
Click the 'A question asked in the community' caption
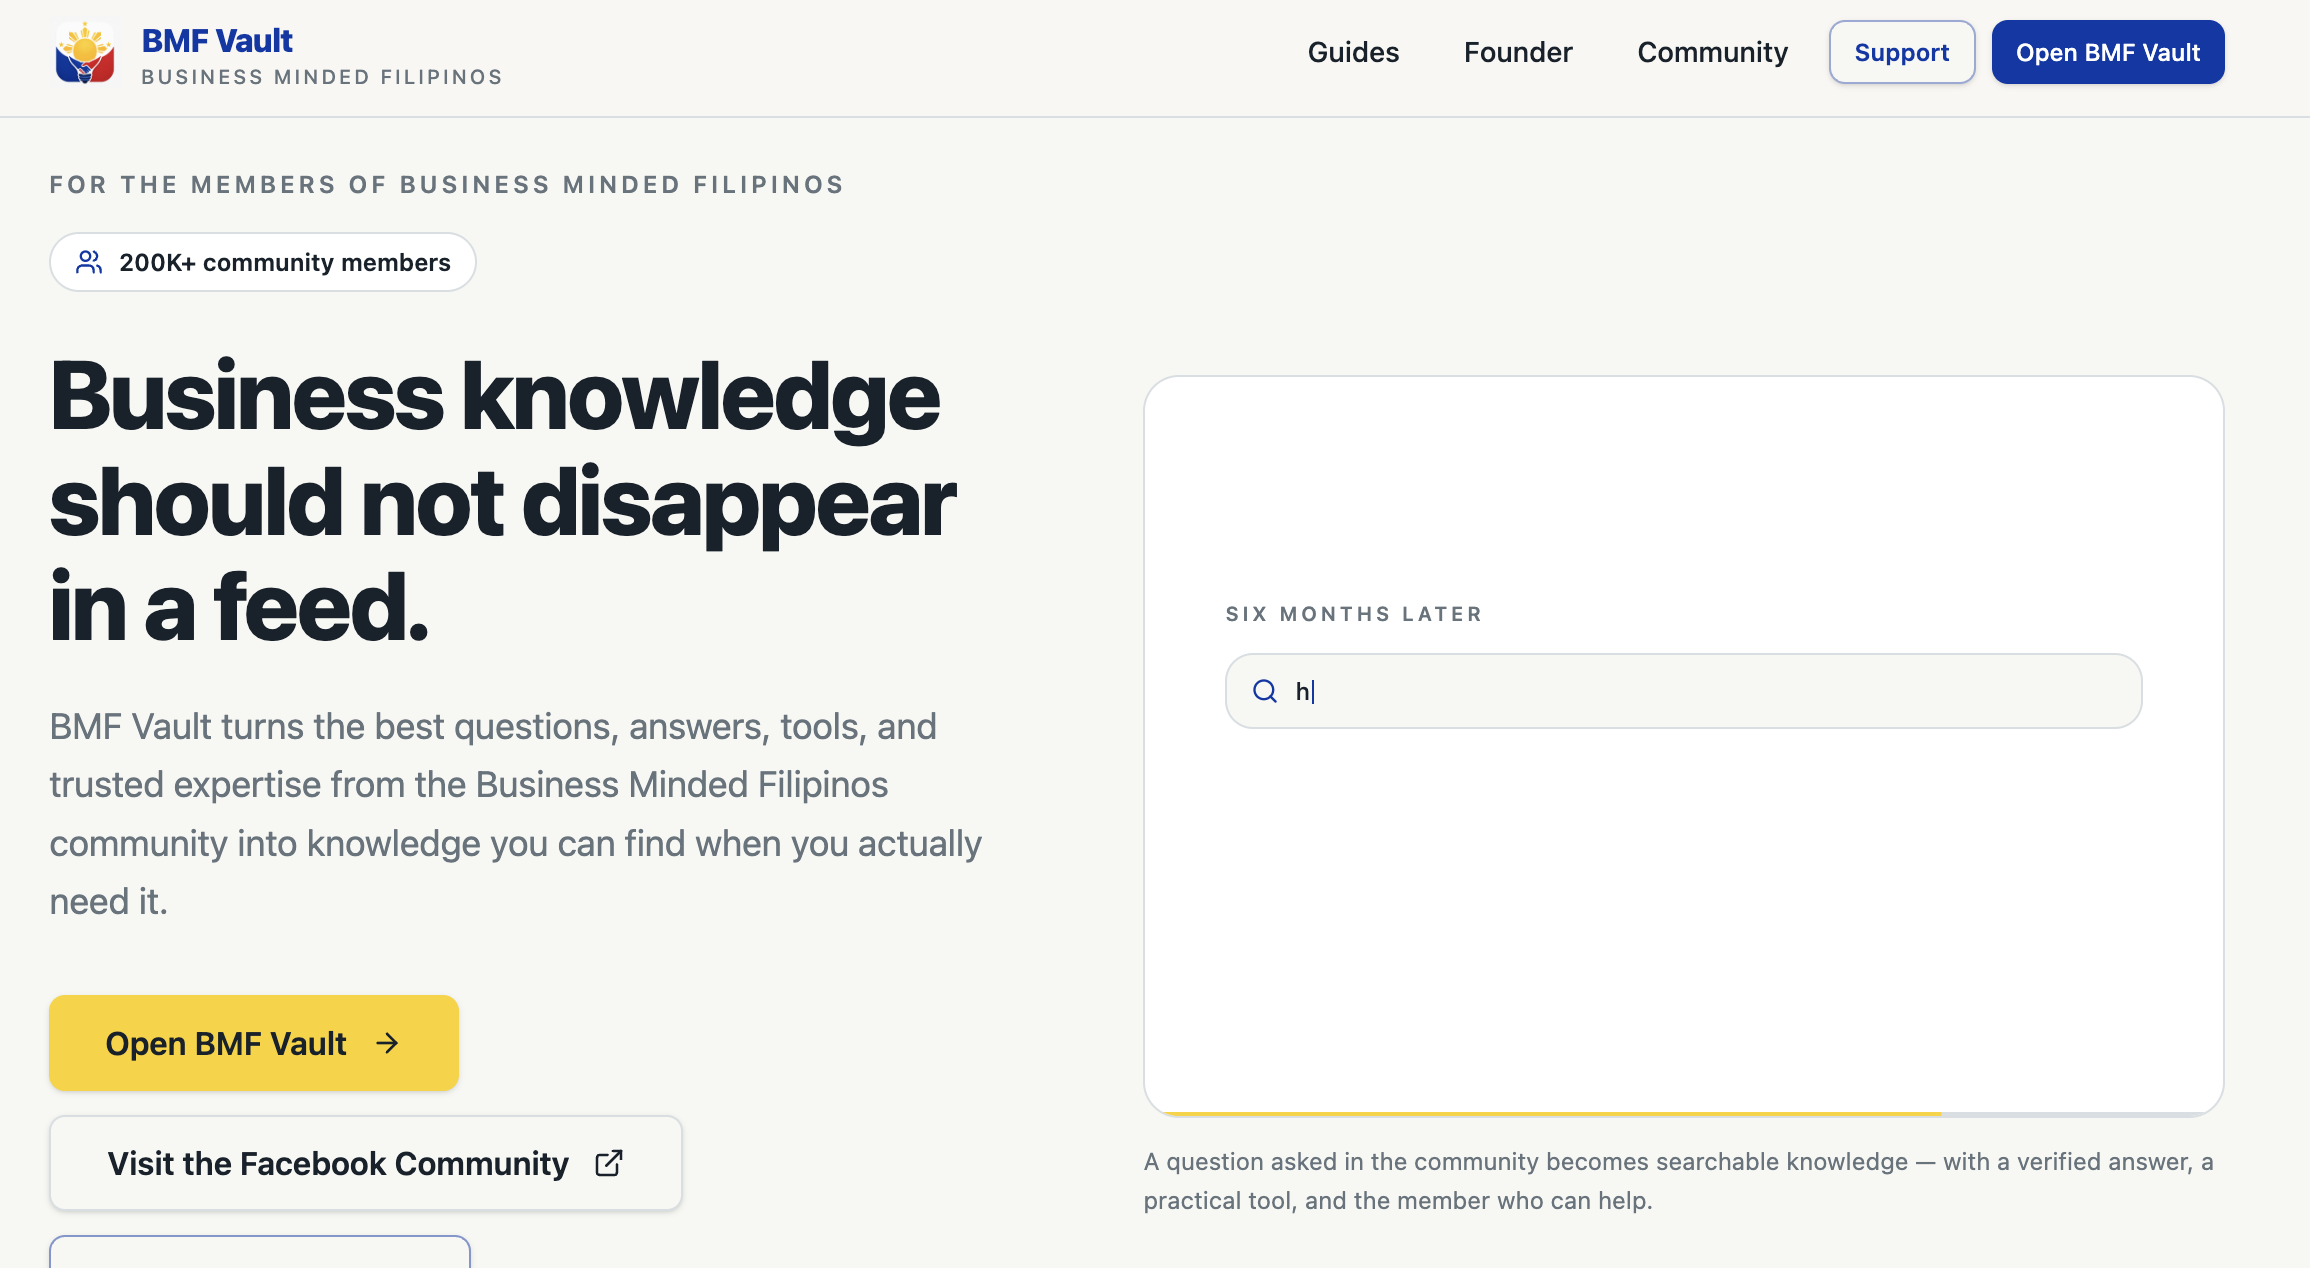click(1679, 1181)
